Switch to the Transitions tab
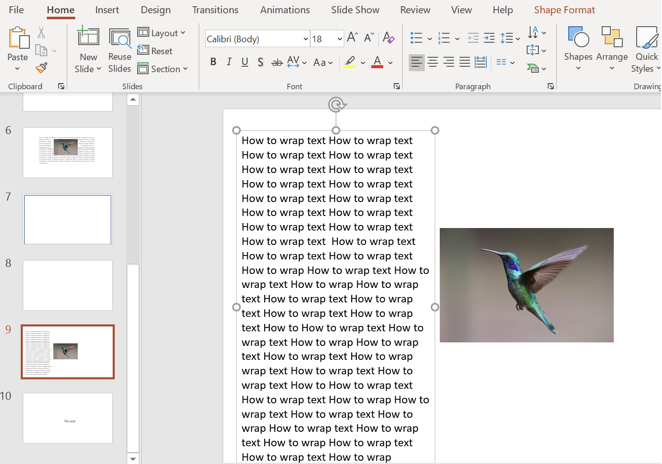 (215, 10)
